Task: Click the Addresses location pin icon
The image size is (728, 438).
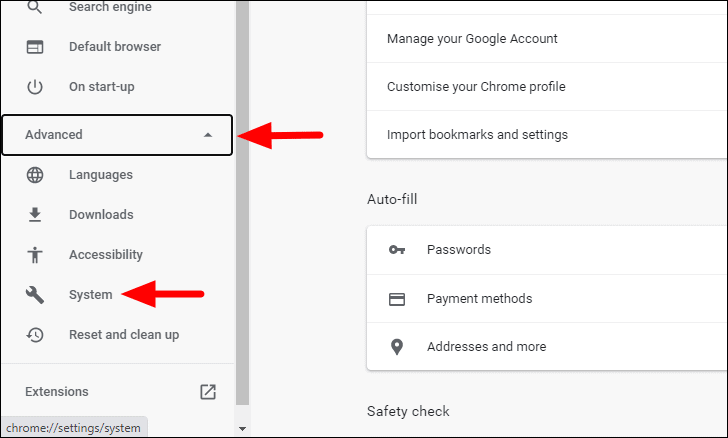Action: click(396, 347)
